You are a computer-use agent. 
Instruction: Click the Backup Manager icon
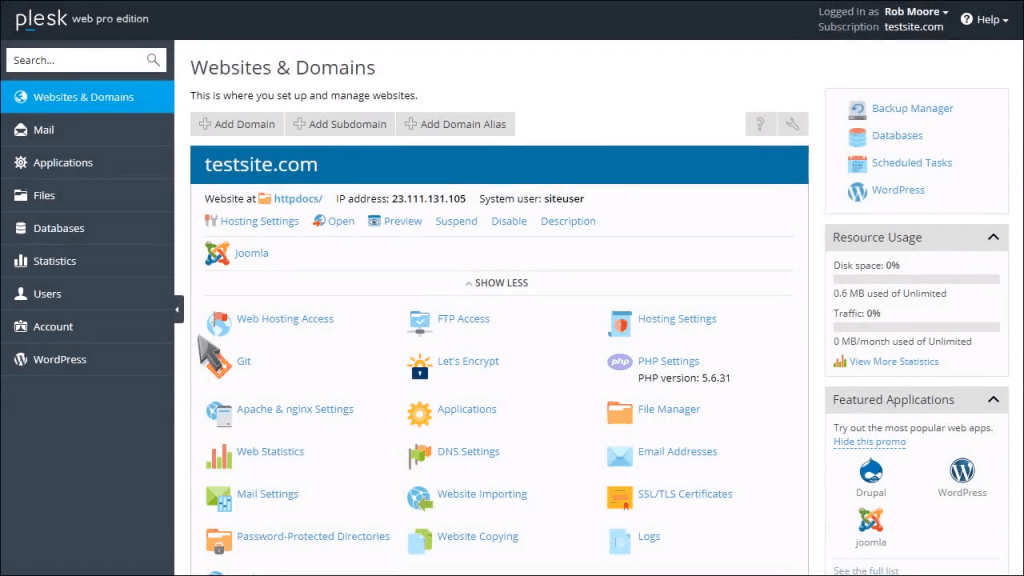coord(857,109)
